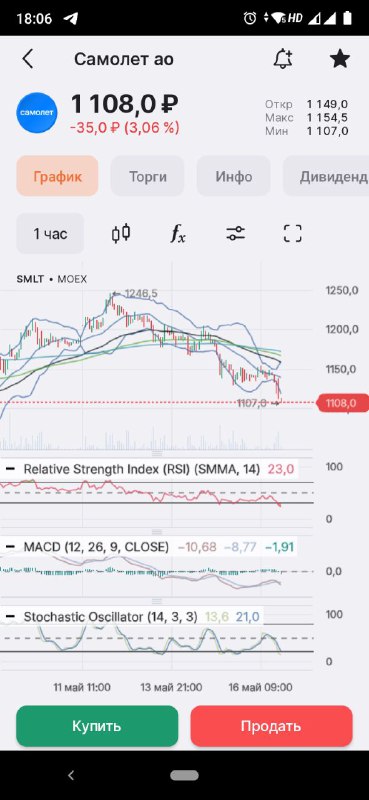
Task: Open chart settings sliders icon
Action: (x=236, y=234)
